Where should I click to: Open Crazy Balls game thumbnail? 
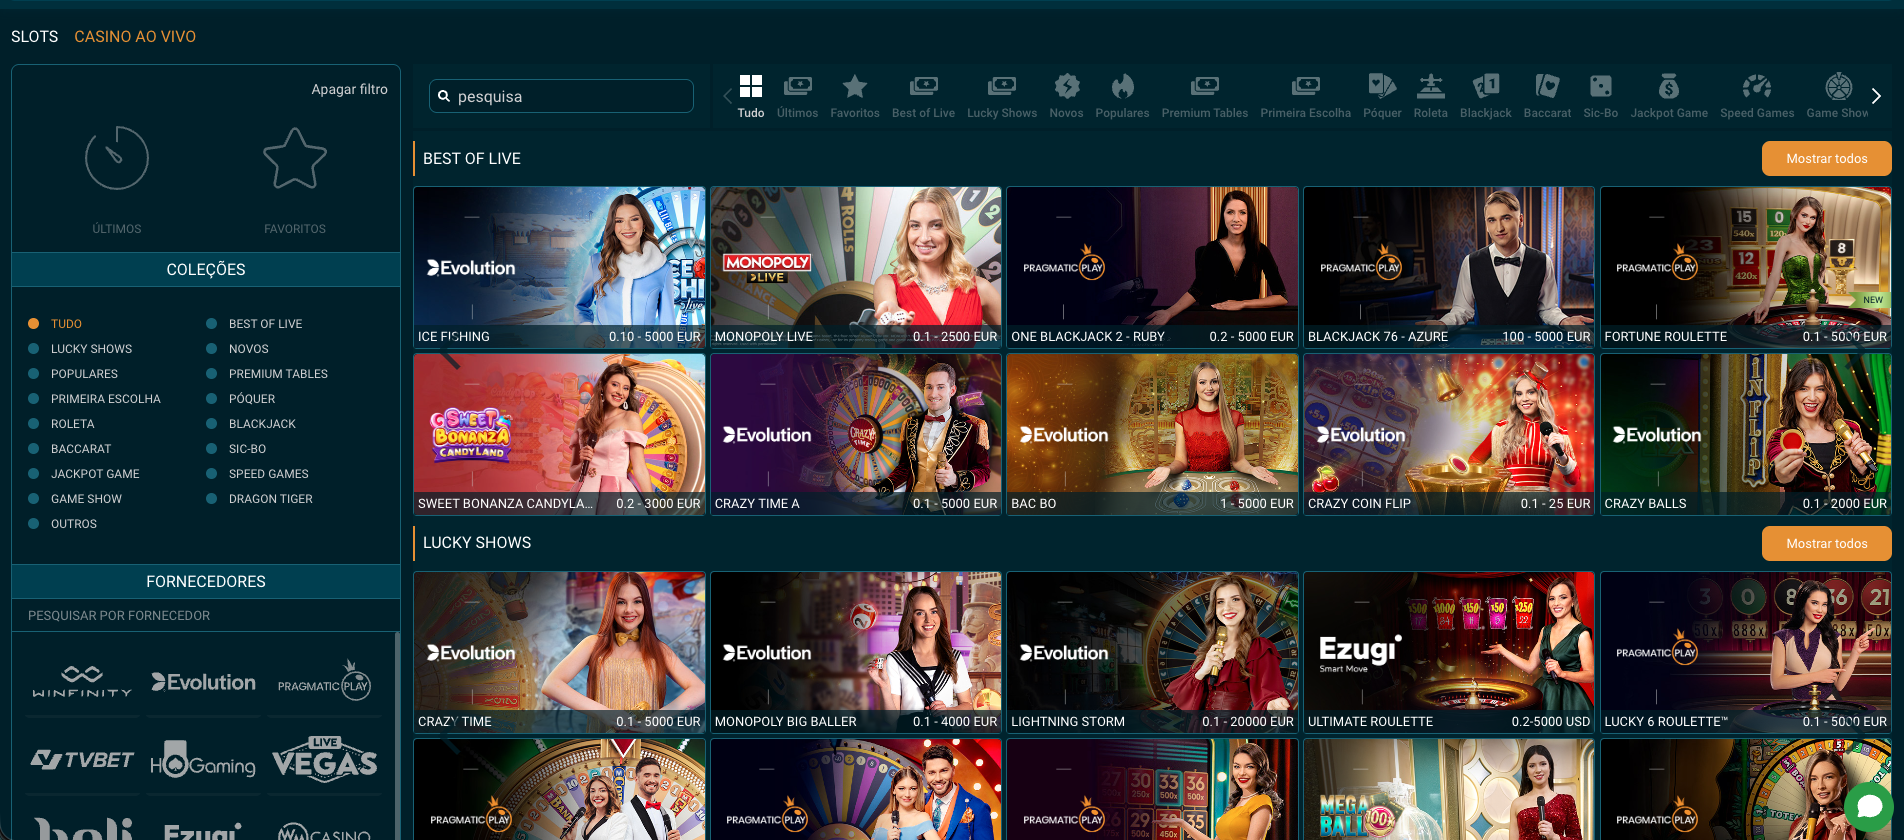[x=1746, y=434]
